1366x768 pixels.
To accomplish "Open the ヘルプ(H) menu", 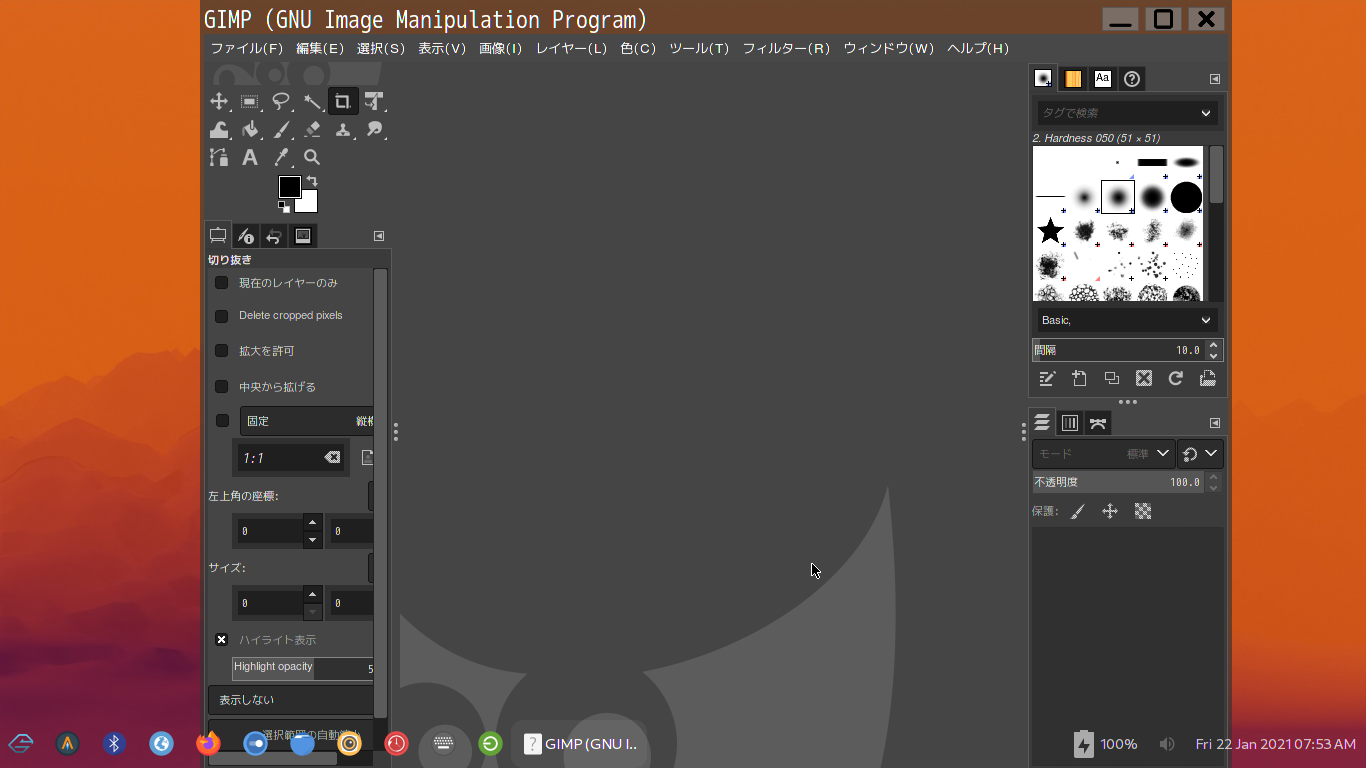I will click(x=978, y=48).
